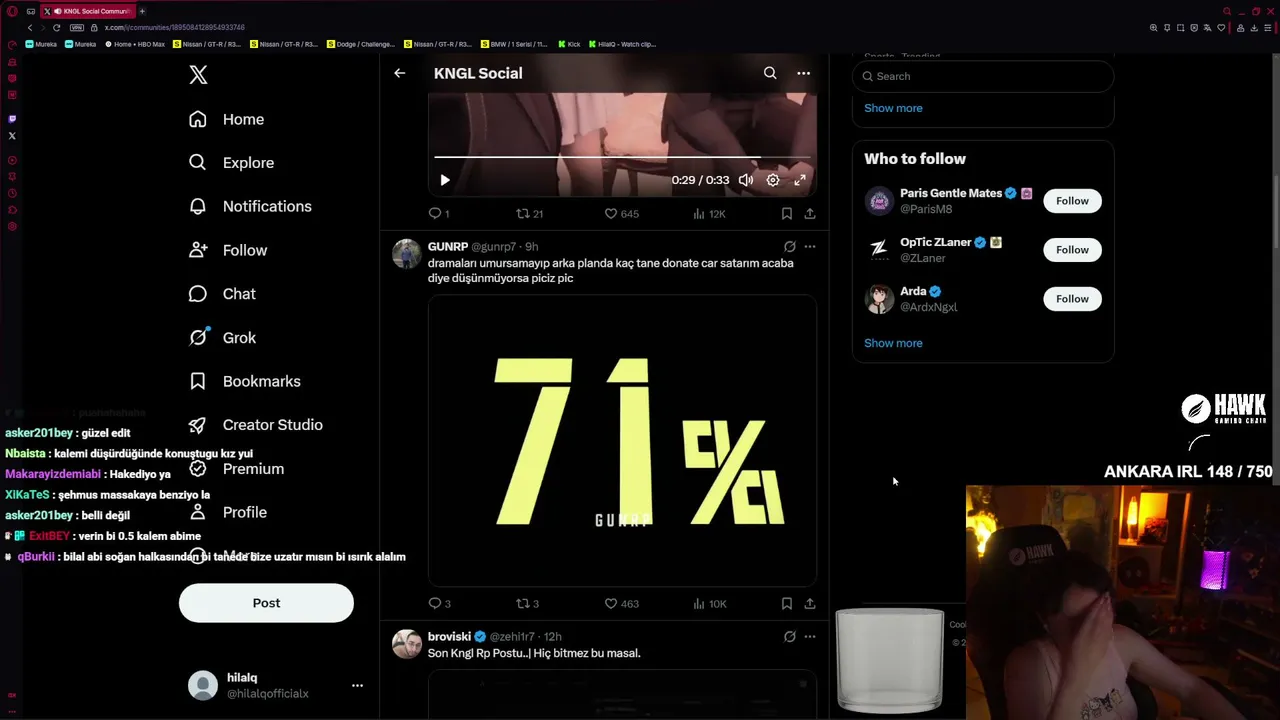Share GUNRP's post

810,604
